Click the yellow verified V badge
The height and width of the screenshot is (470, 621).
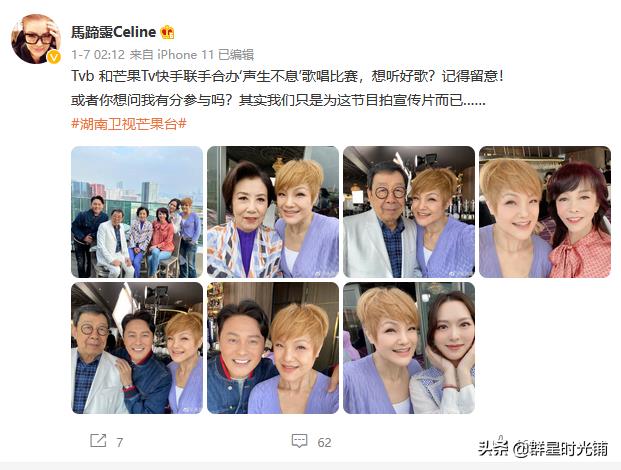coord(54,57)
